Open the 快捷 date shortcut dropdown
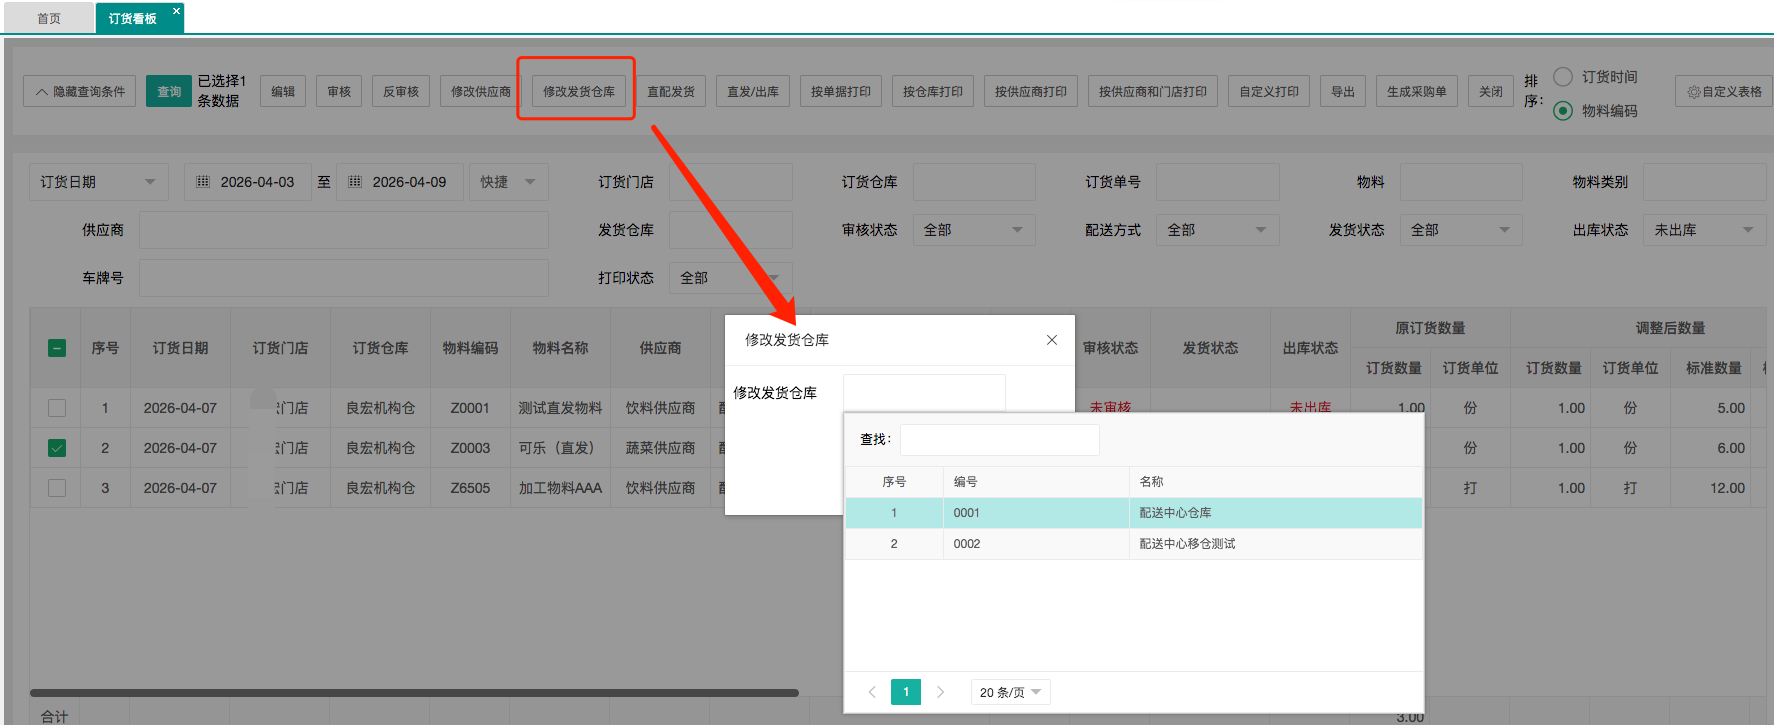Screen dimensions: 1774x725 coord(508,182)
